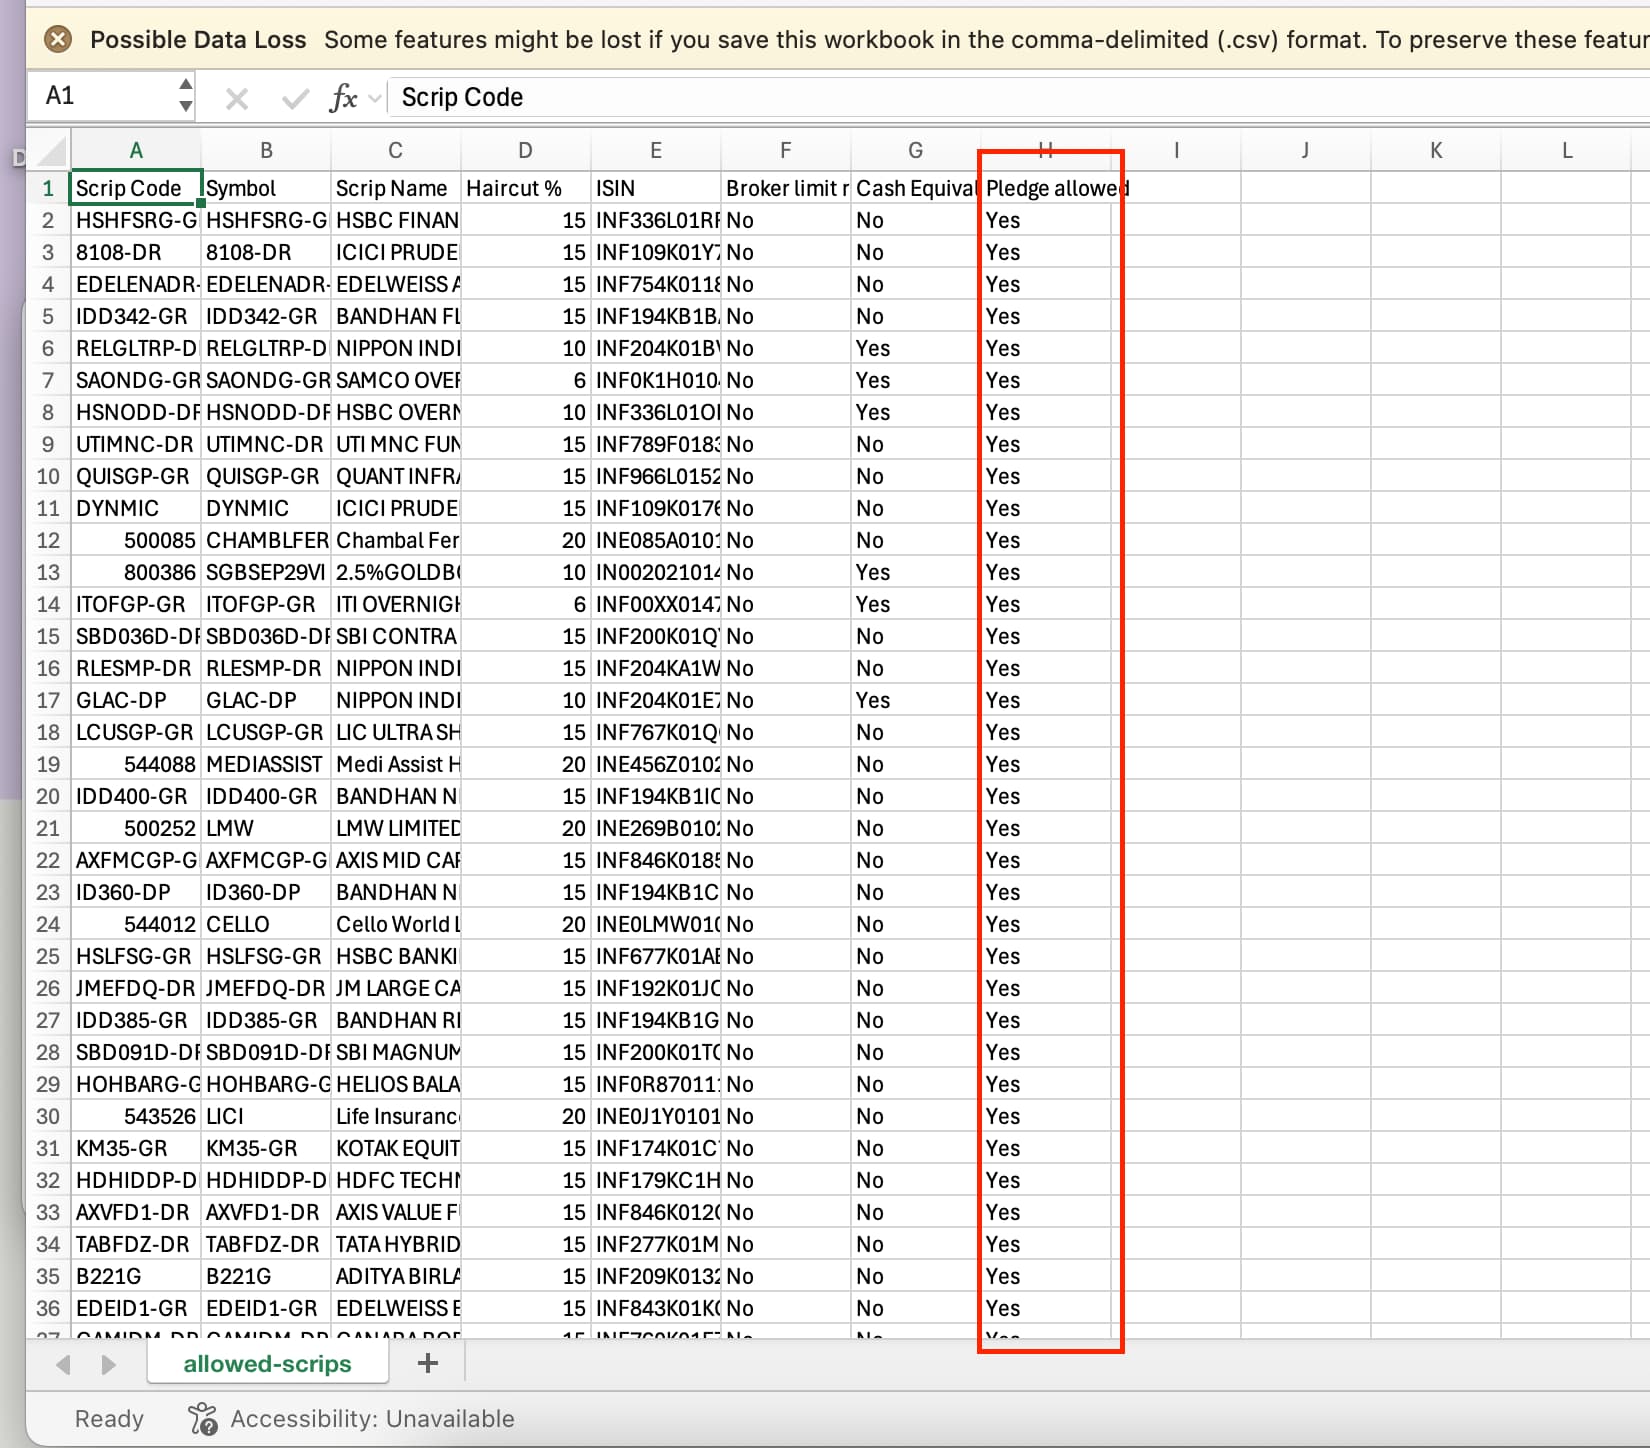The image size is (1650, 1448).
Task: Click cell with scrip name Chambal Fer
Action: click(x=396, y=540)
